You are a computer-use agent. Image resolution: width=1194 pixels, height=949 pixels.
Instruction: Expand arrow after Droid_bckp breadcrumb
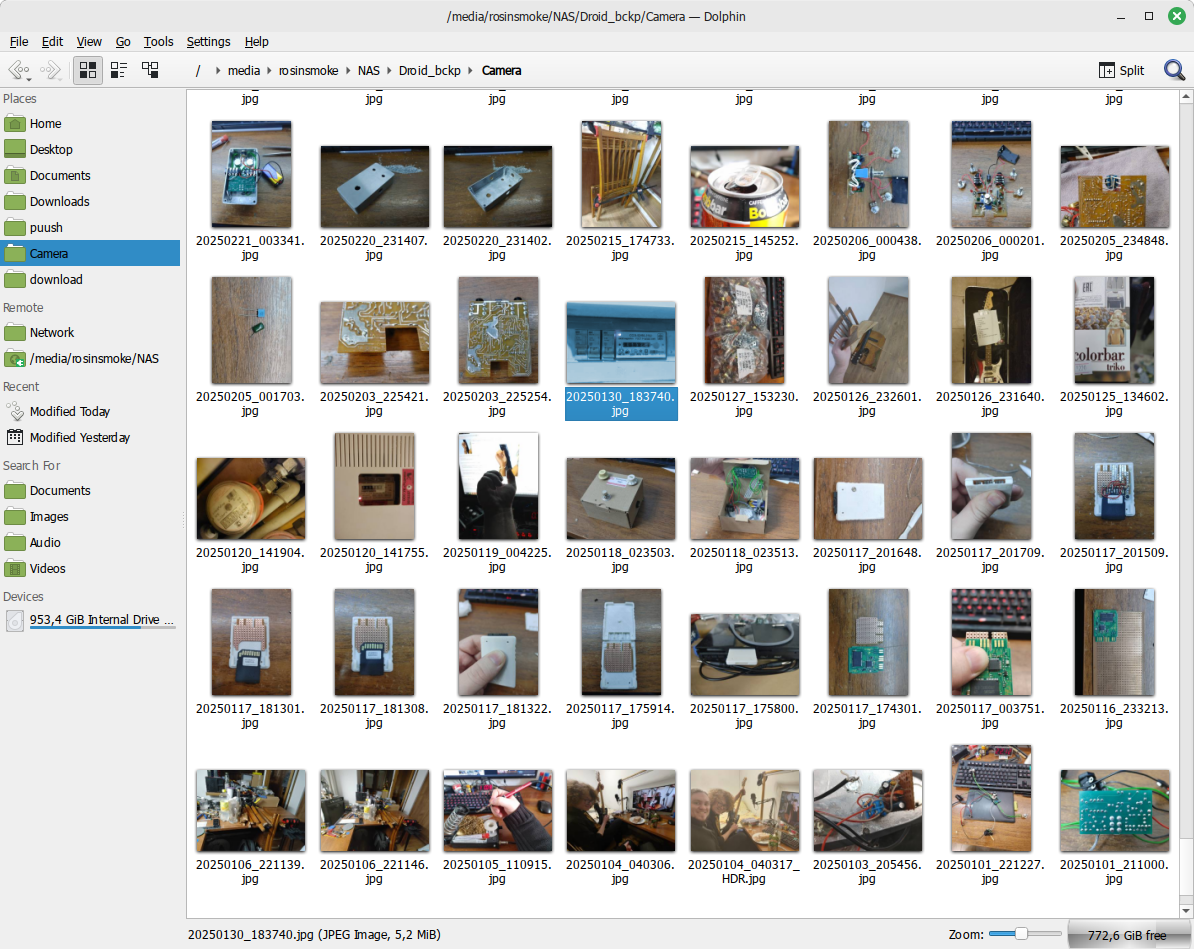470,71
